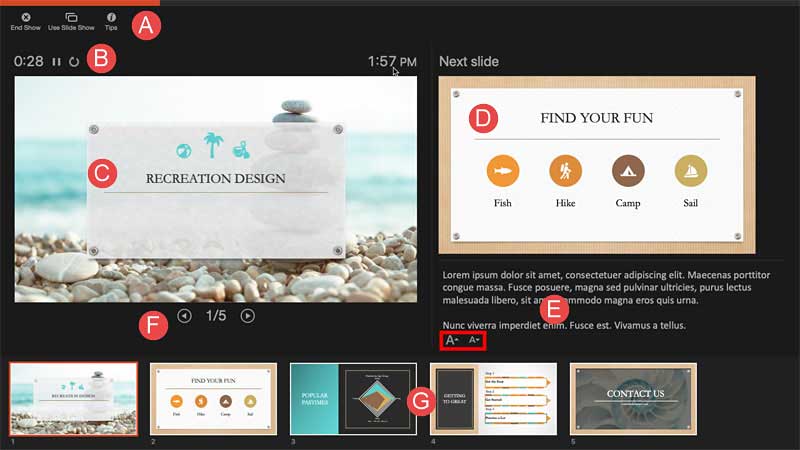This screenshot has height=450, width=800.
Task: Click the 0:28 elapsed time text
Action: pos(29,62)
